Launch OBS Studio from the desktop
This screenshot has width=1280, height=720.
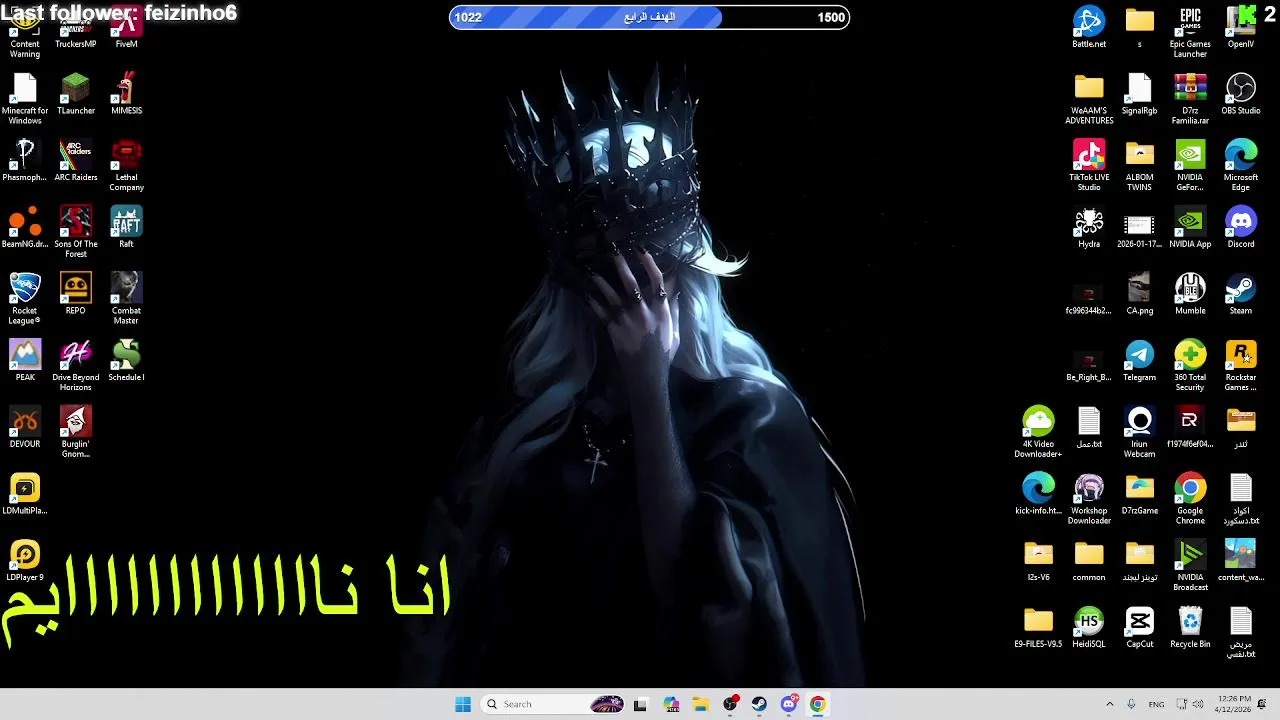click(1240, 94)
